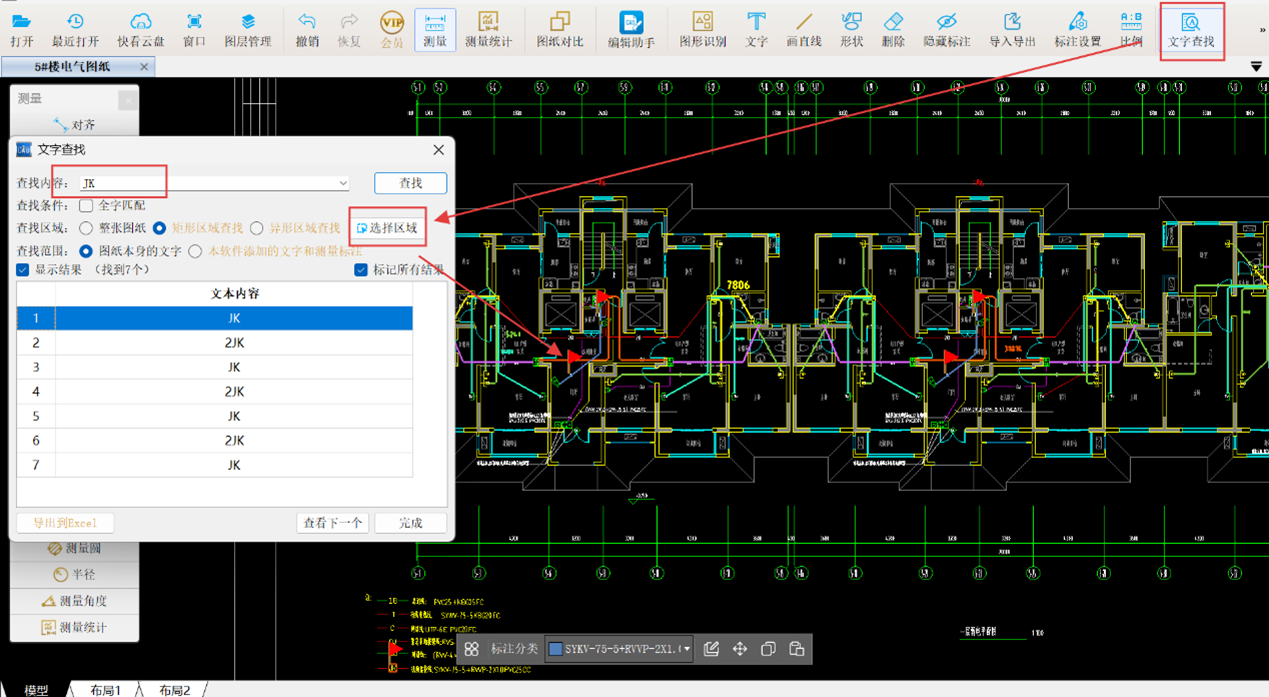1269x697 pixels.
Task: Open the 图纸对比 drawing compare tool
Action: coord(559,29)
